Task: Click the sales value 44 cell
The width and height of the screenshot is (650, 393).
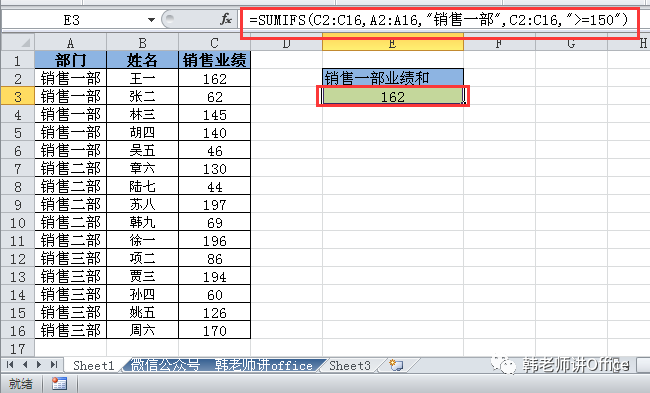Action: pyautogui.click(x=214, y=187)
